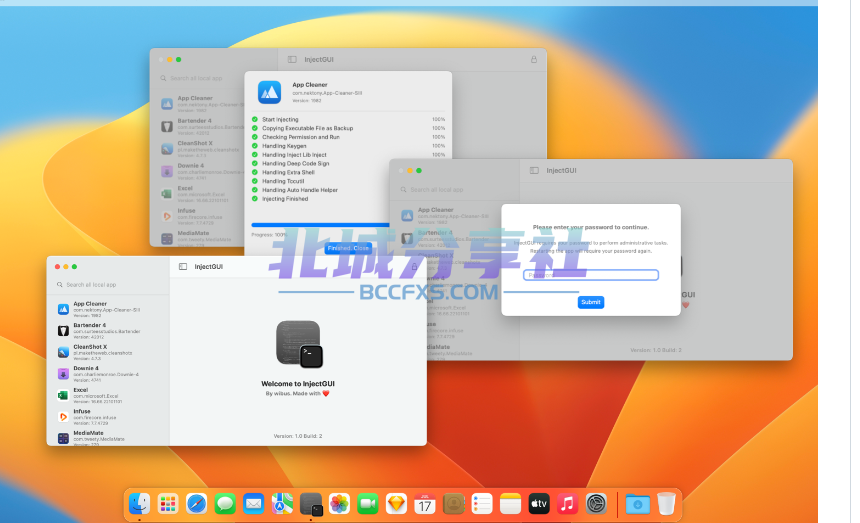This screenshot has width=860, height=523.
Task: Open Music from the Dock
Action: click(x=568, y=503)
